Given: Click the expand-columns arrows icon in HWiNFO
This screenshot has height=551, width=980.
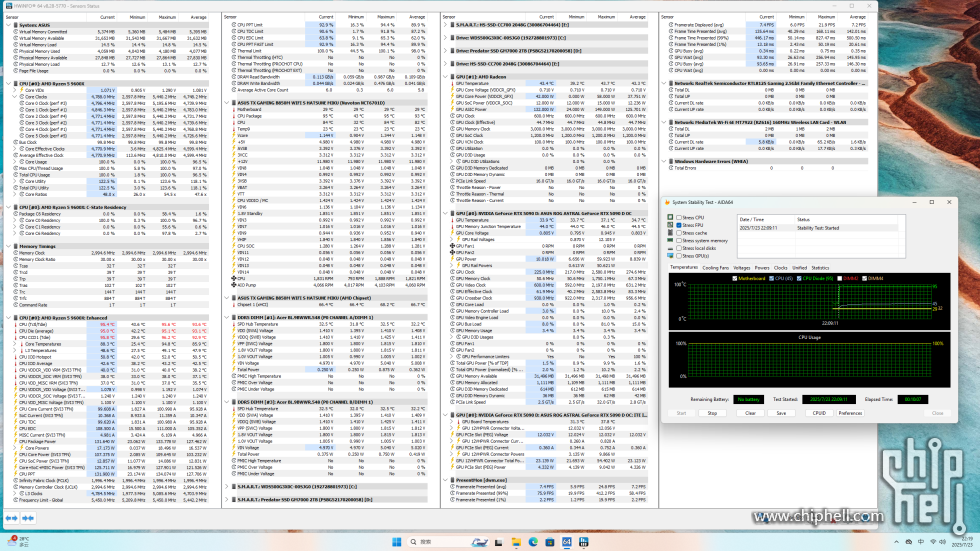Looking at the screenshot, I should coord(11,518).
